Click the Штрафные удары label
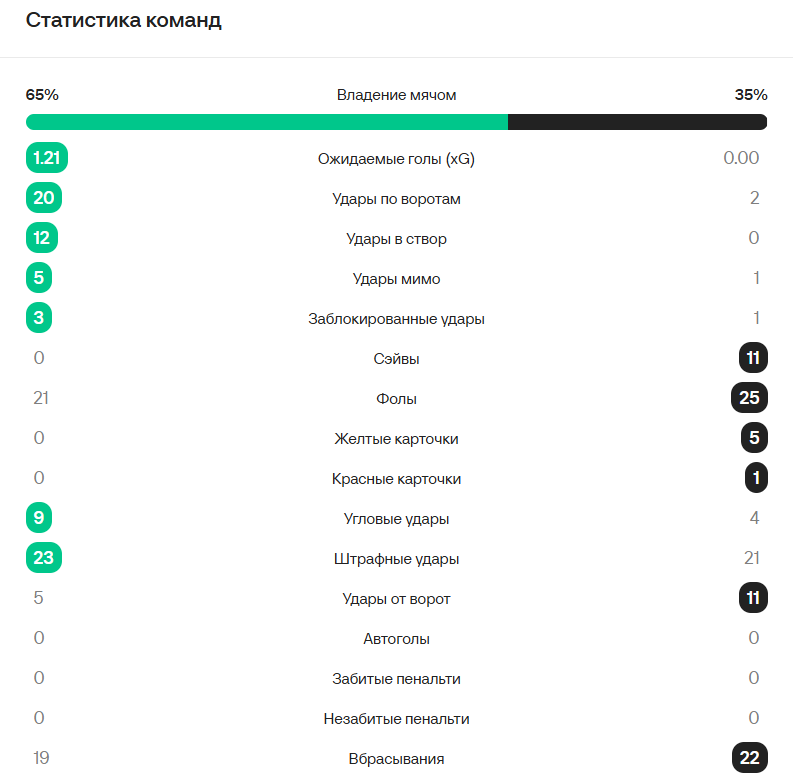 pos(396,559)
